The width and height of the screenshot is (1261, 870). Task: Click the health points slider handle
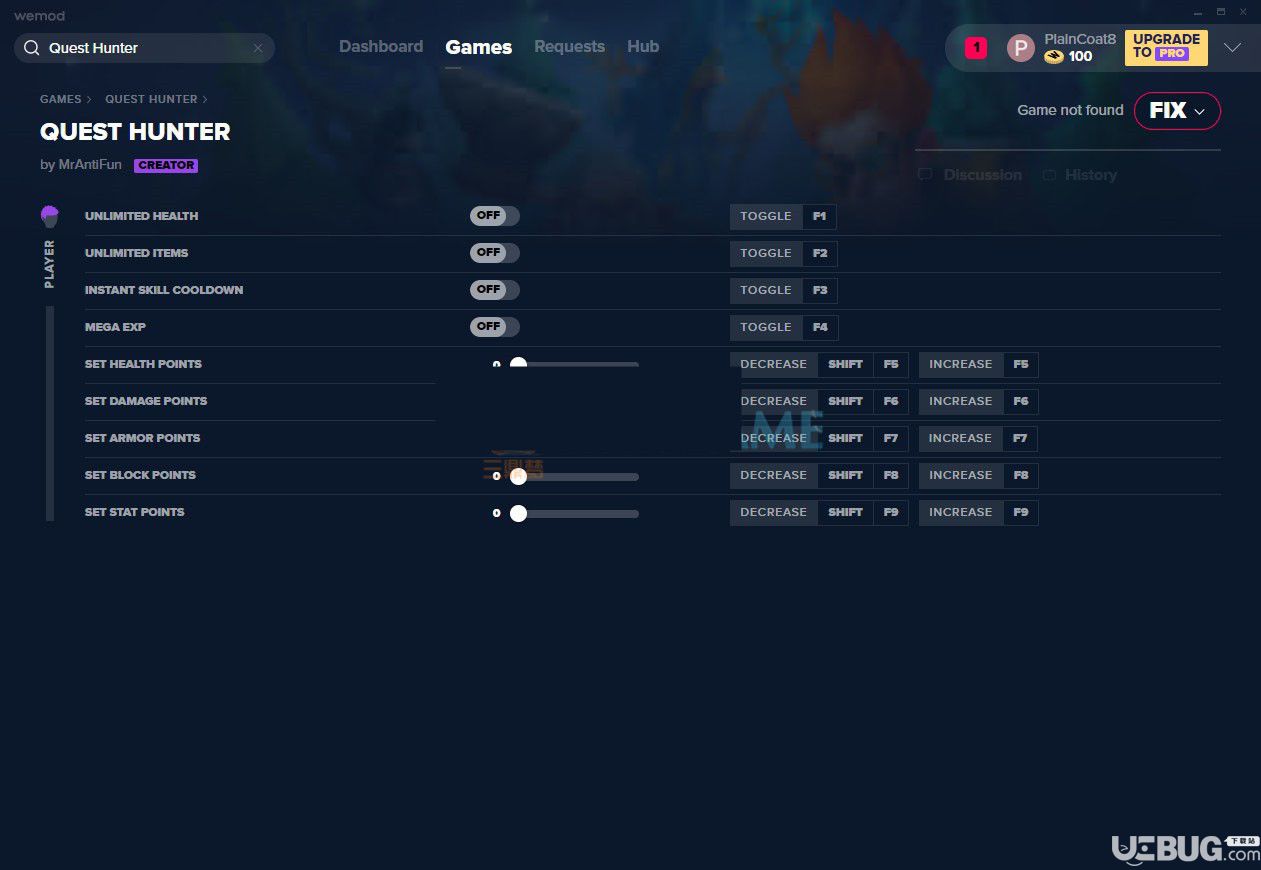518,364
